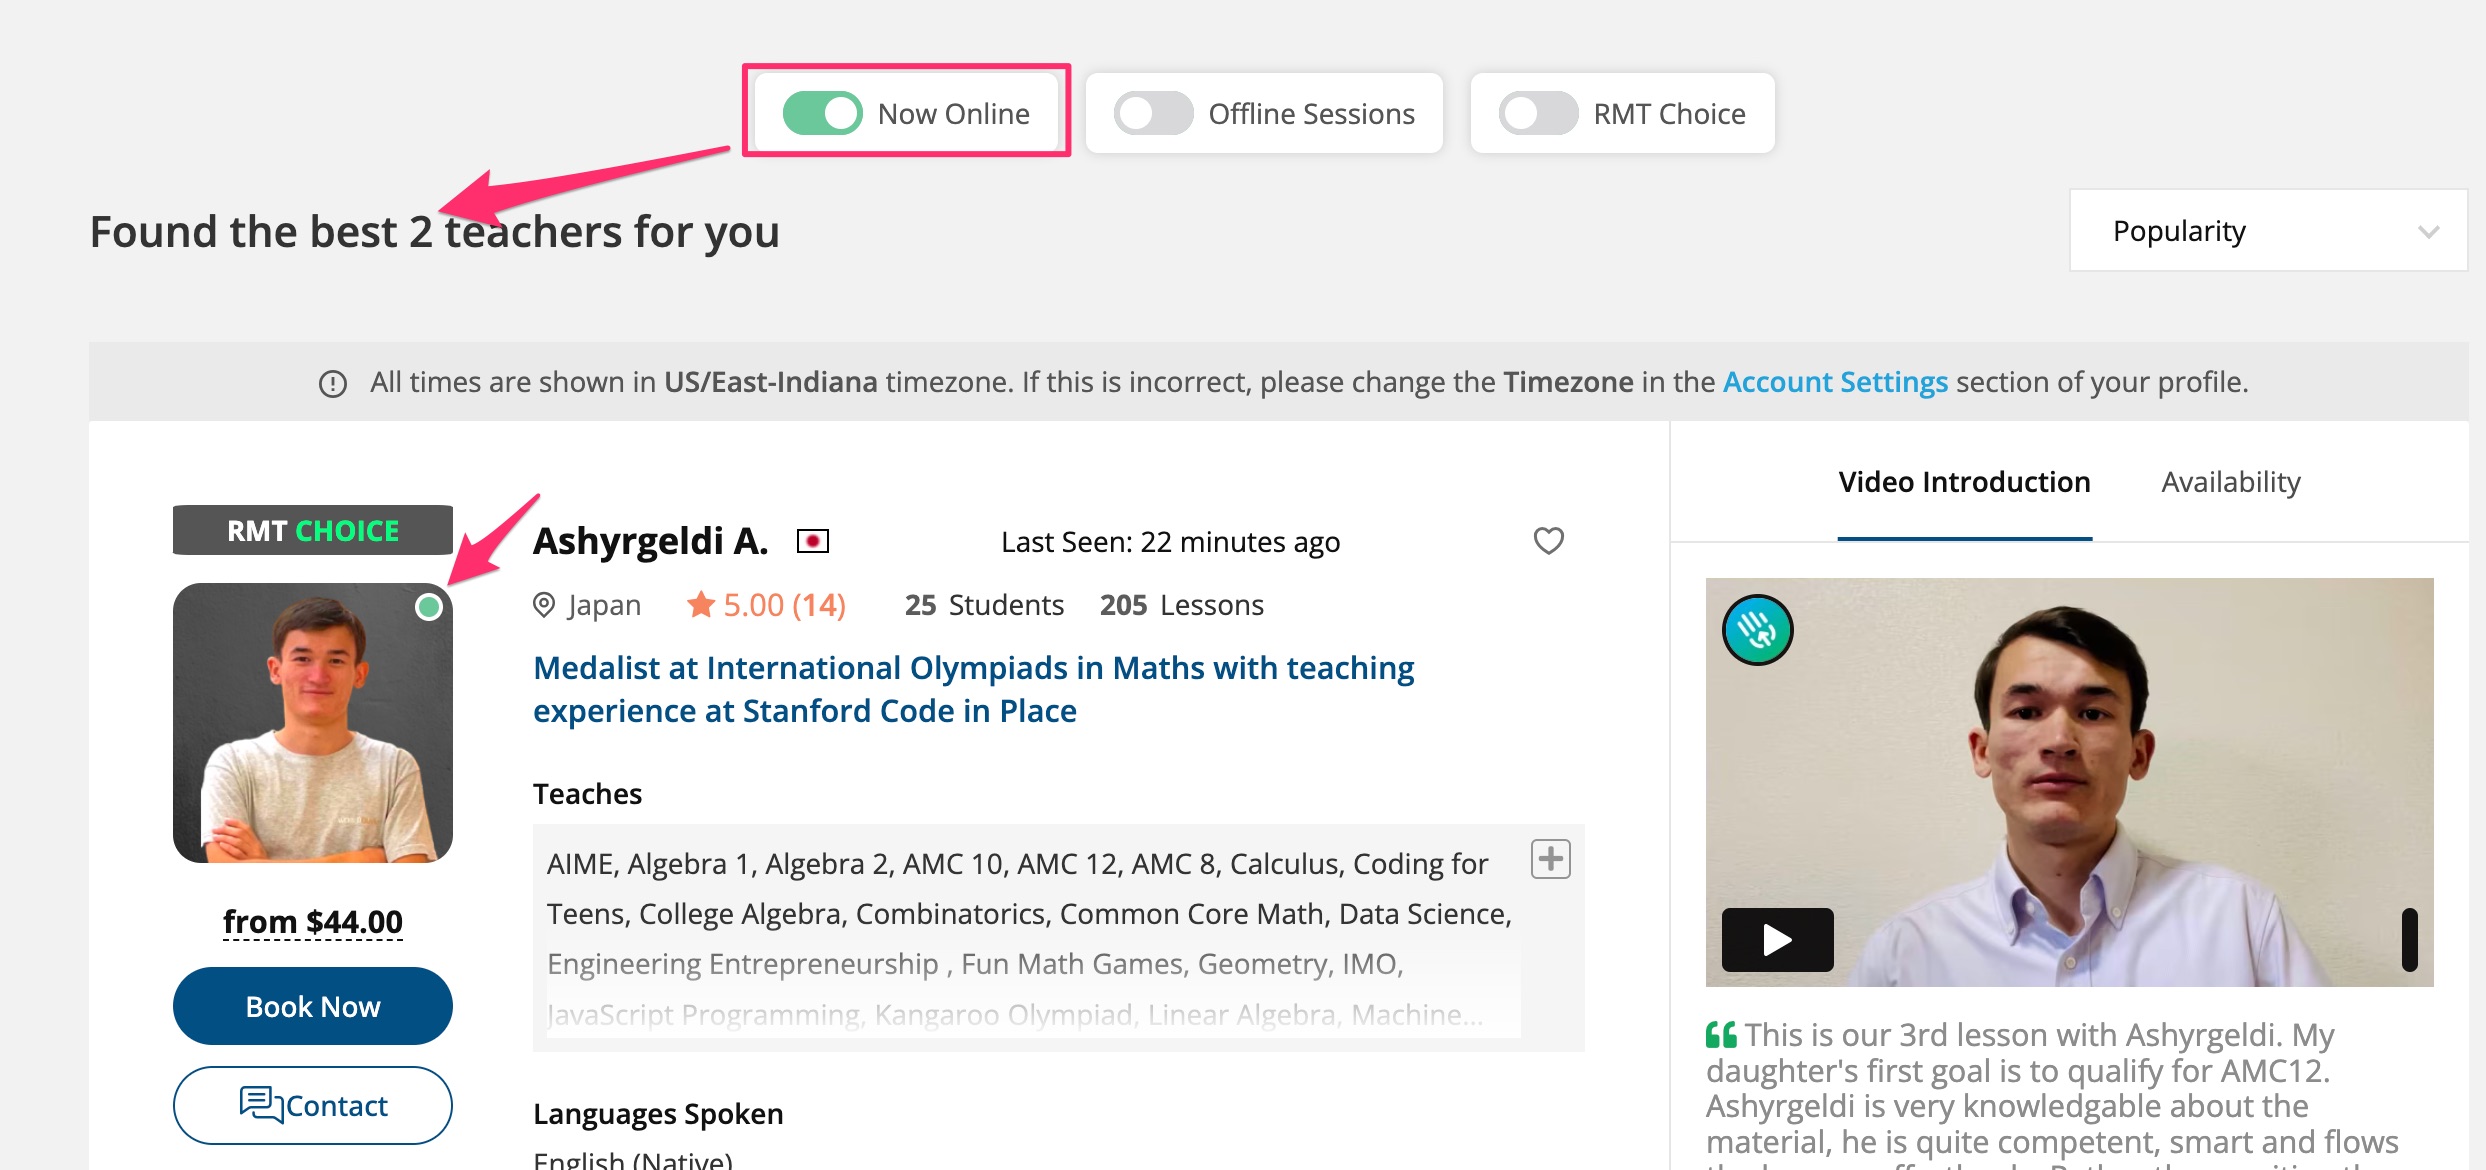Click the green online status dot
This screenshot has width=2486, height=1170.
[429, 607]
